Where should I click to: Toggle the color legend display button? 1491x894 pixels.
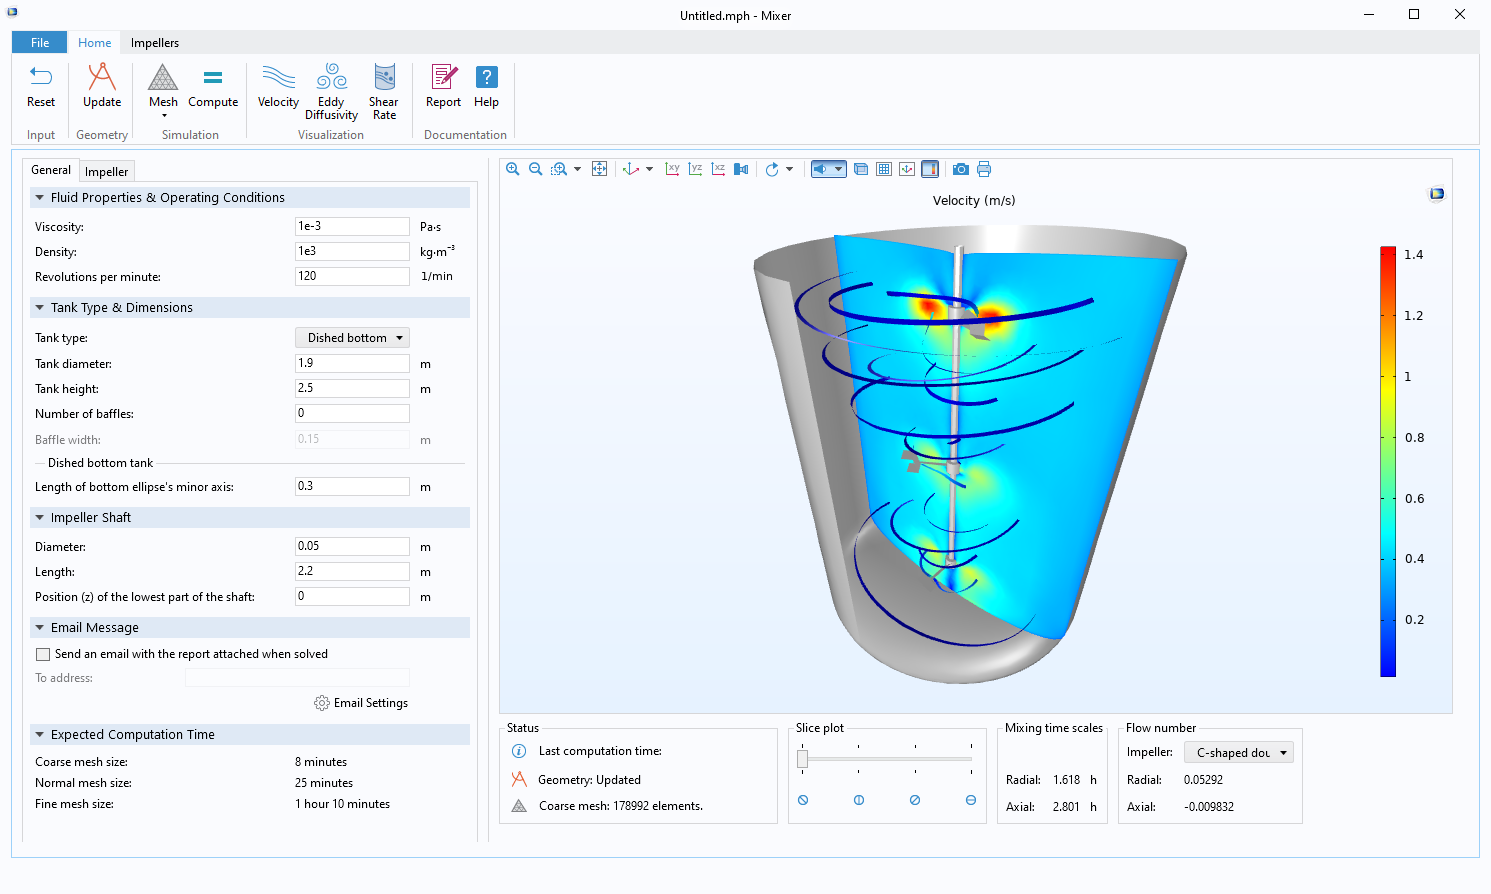pos(929,169)
